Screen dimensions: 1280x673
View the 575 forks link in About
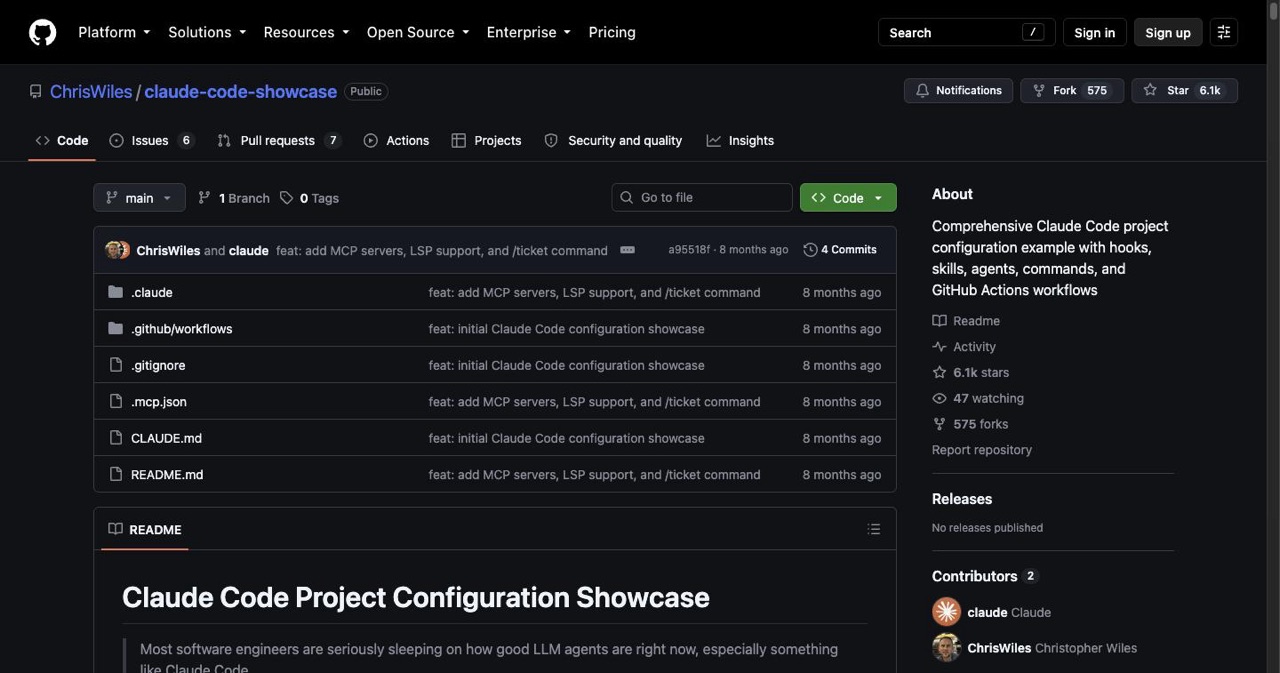click(970, 425)
